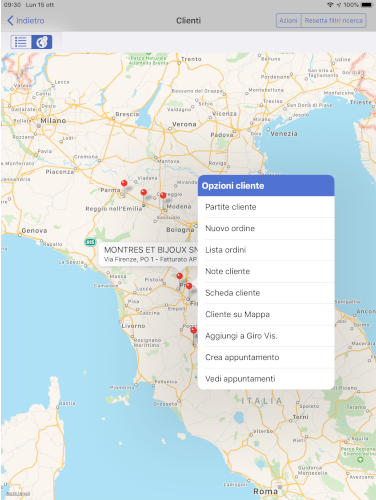The width and height of the screenshot is (376, 500).
Task: Click the Piacenza city label
Action: (x=60, y=172)
